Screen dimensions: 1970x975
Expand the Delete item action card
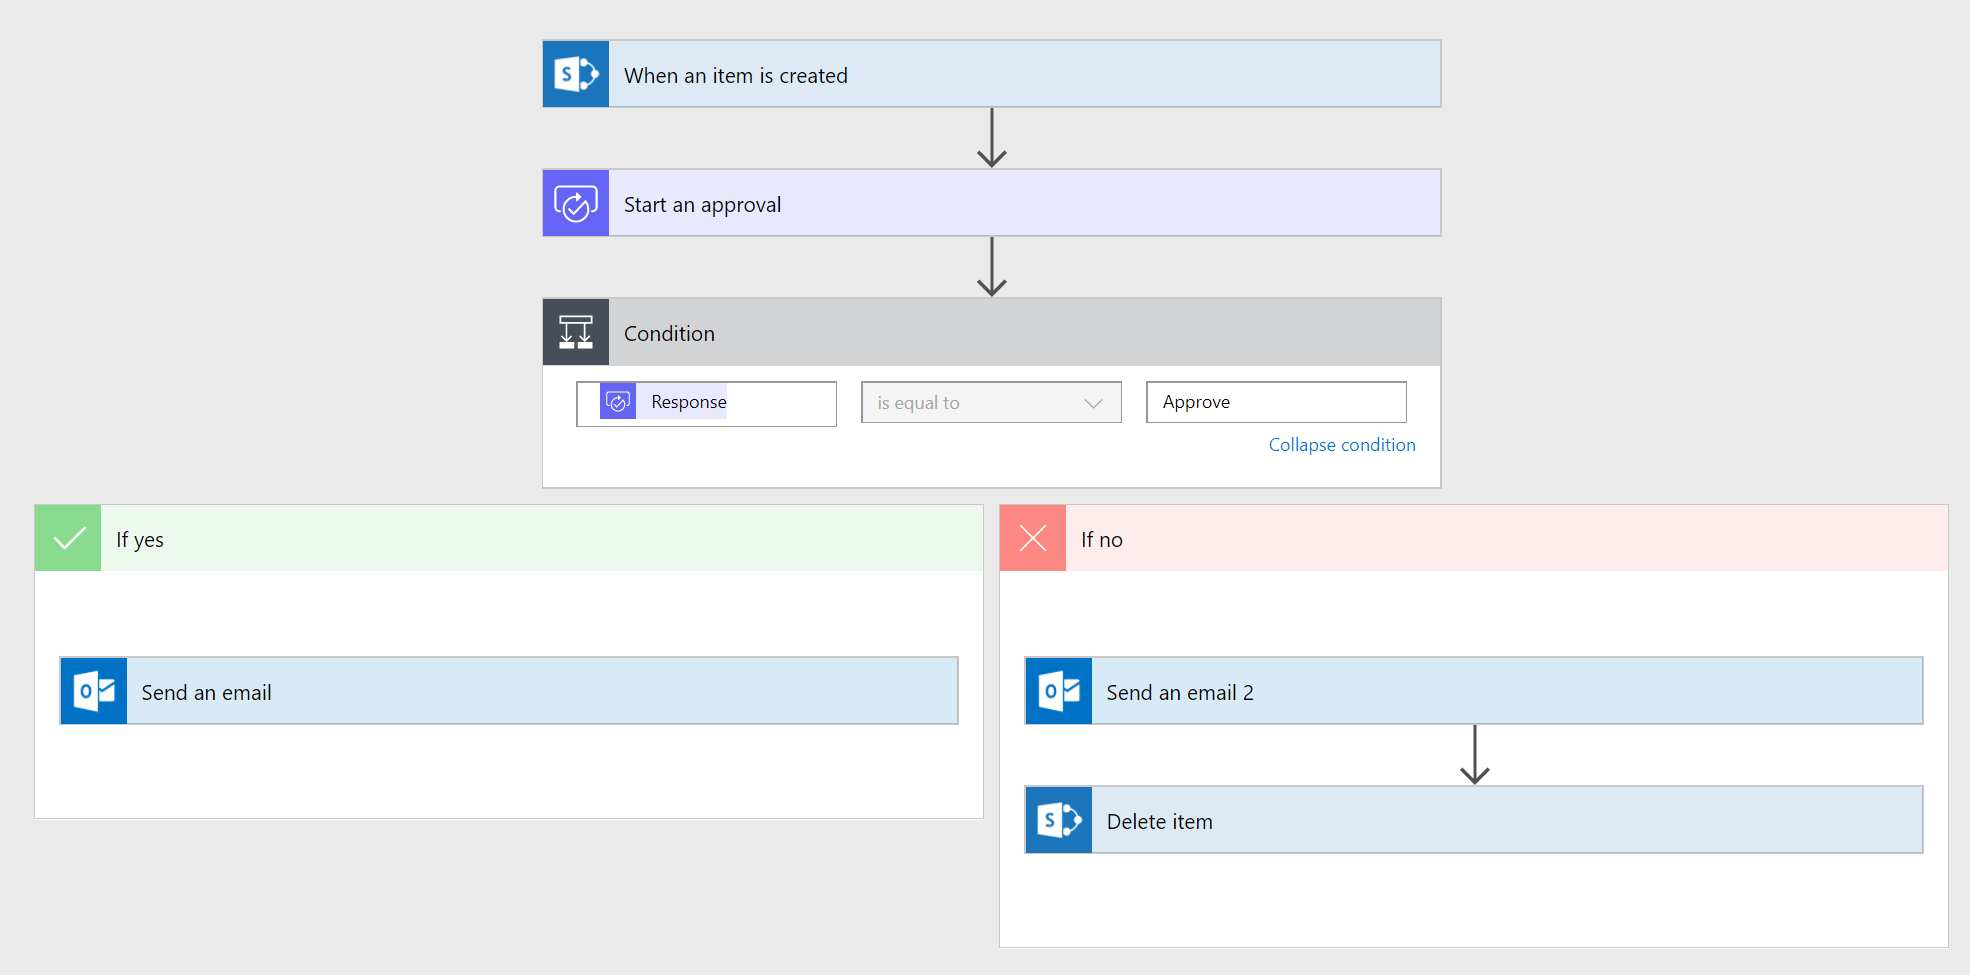click(1506, 821)
